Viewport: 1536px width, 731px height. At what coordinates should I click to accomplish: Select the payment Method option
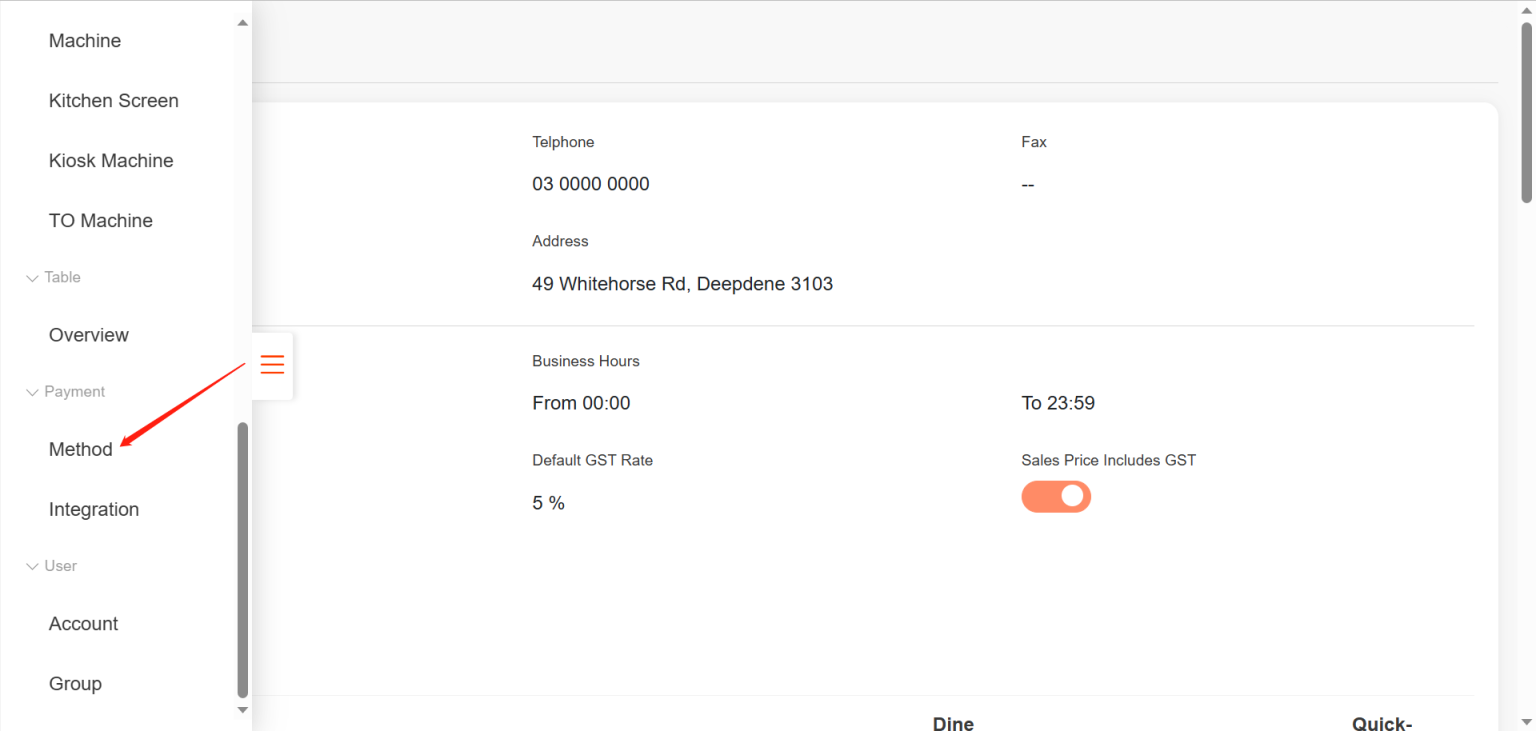coord(80,449)
